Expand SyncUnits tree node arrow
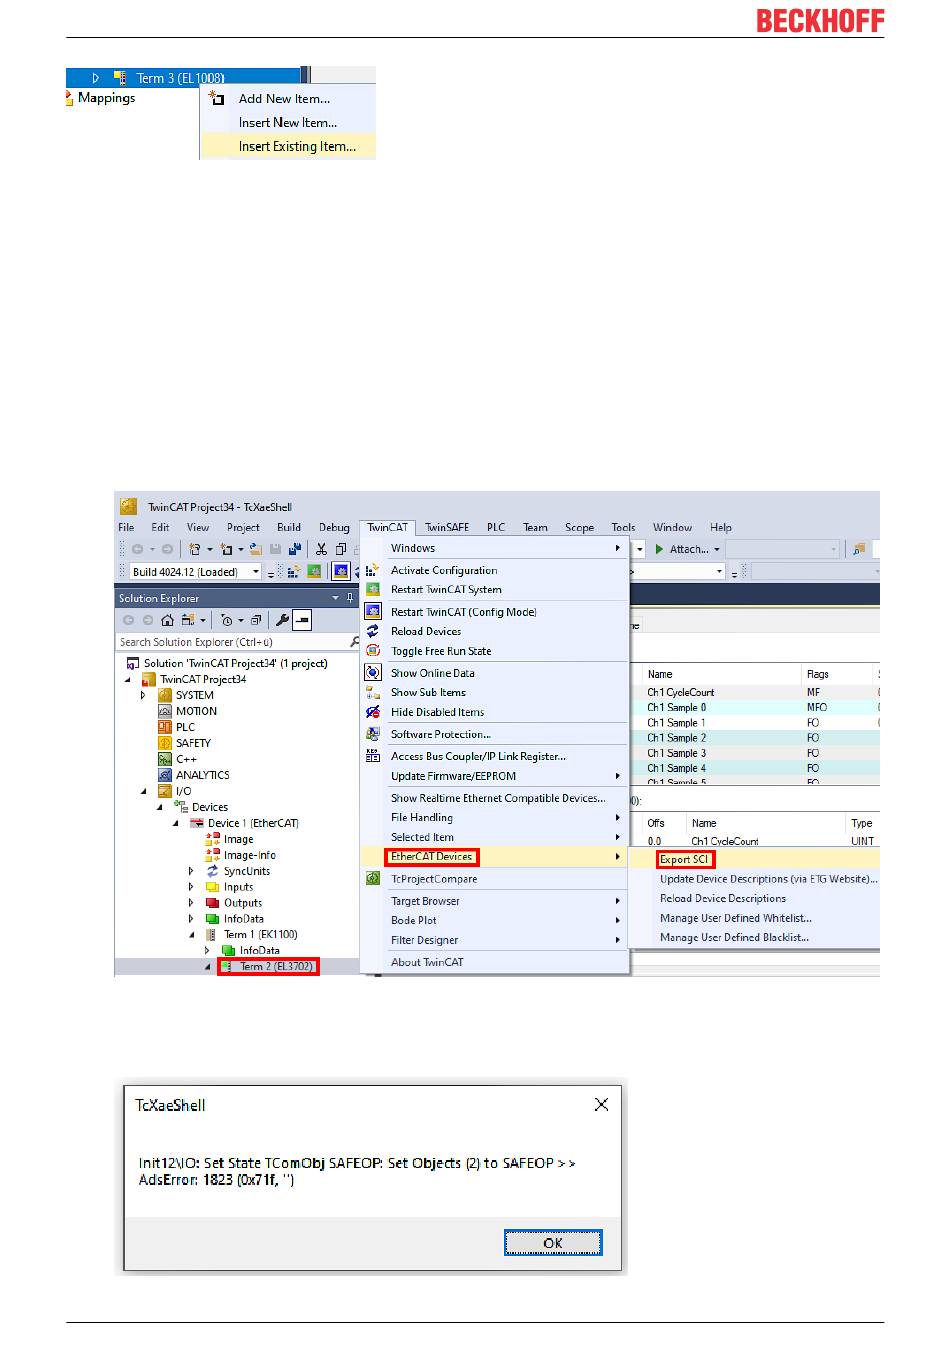 192,871
